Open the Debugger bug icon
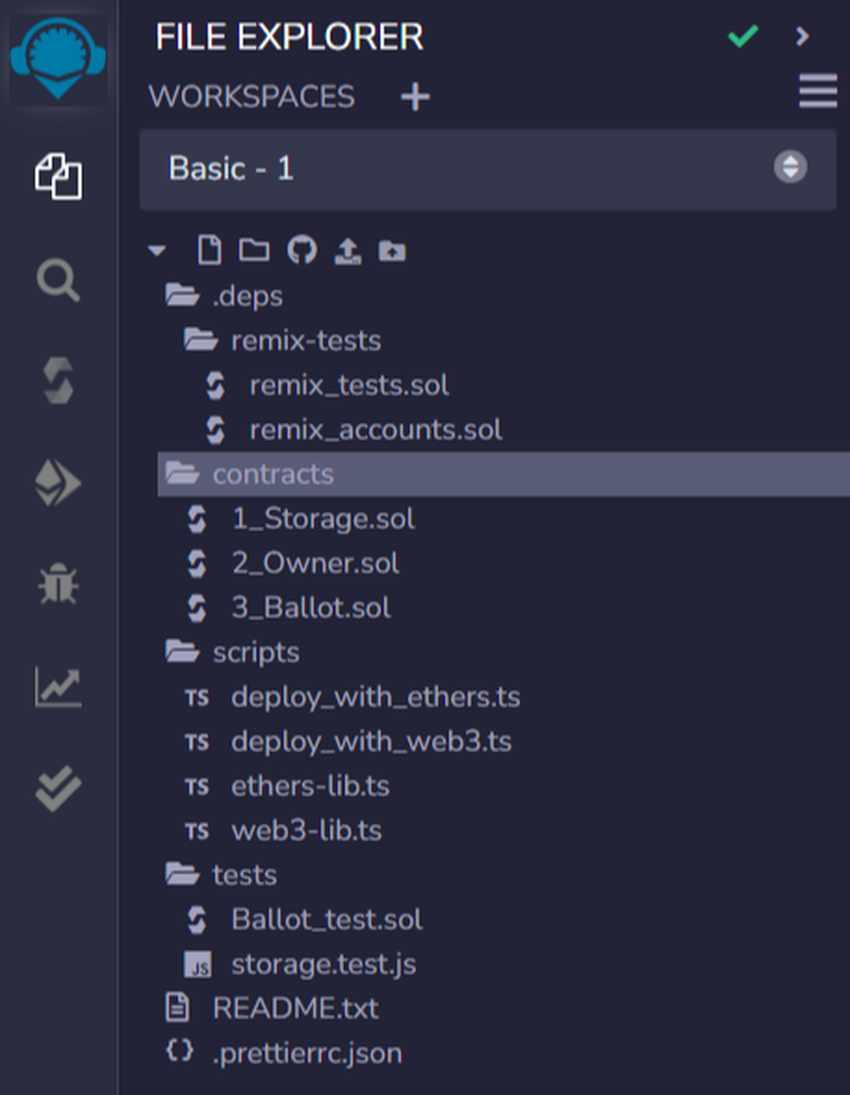Screen dimensions: 850x1095 [58, 585]
